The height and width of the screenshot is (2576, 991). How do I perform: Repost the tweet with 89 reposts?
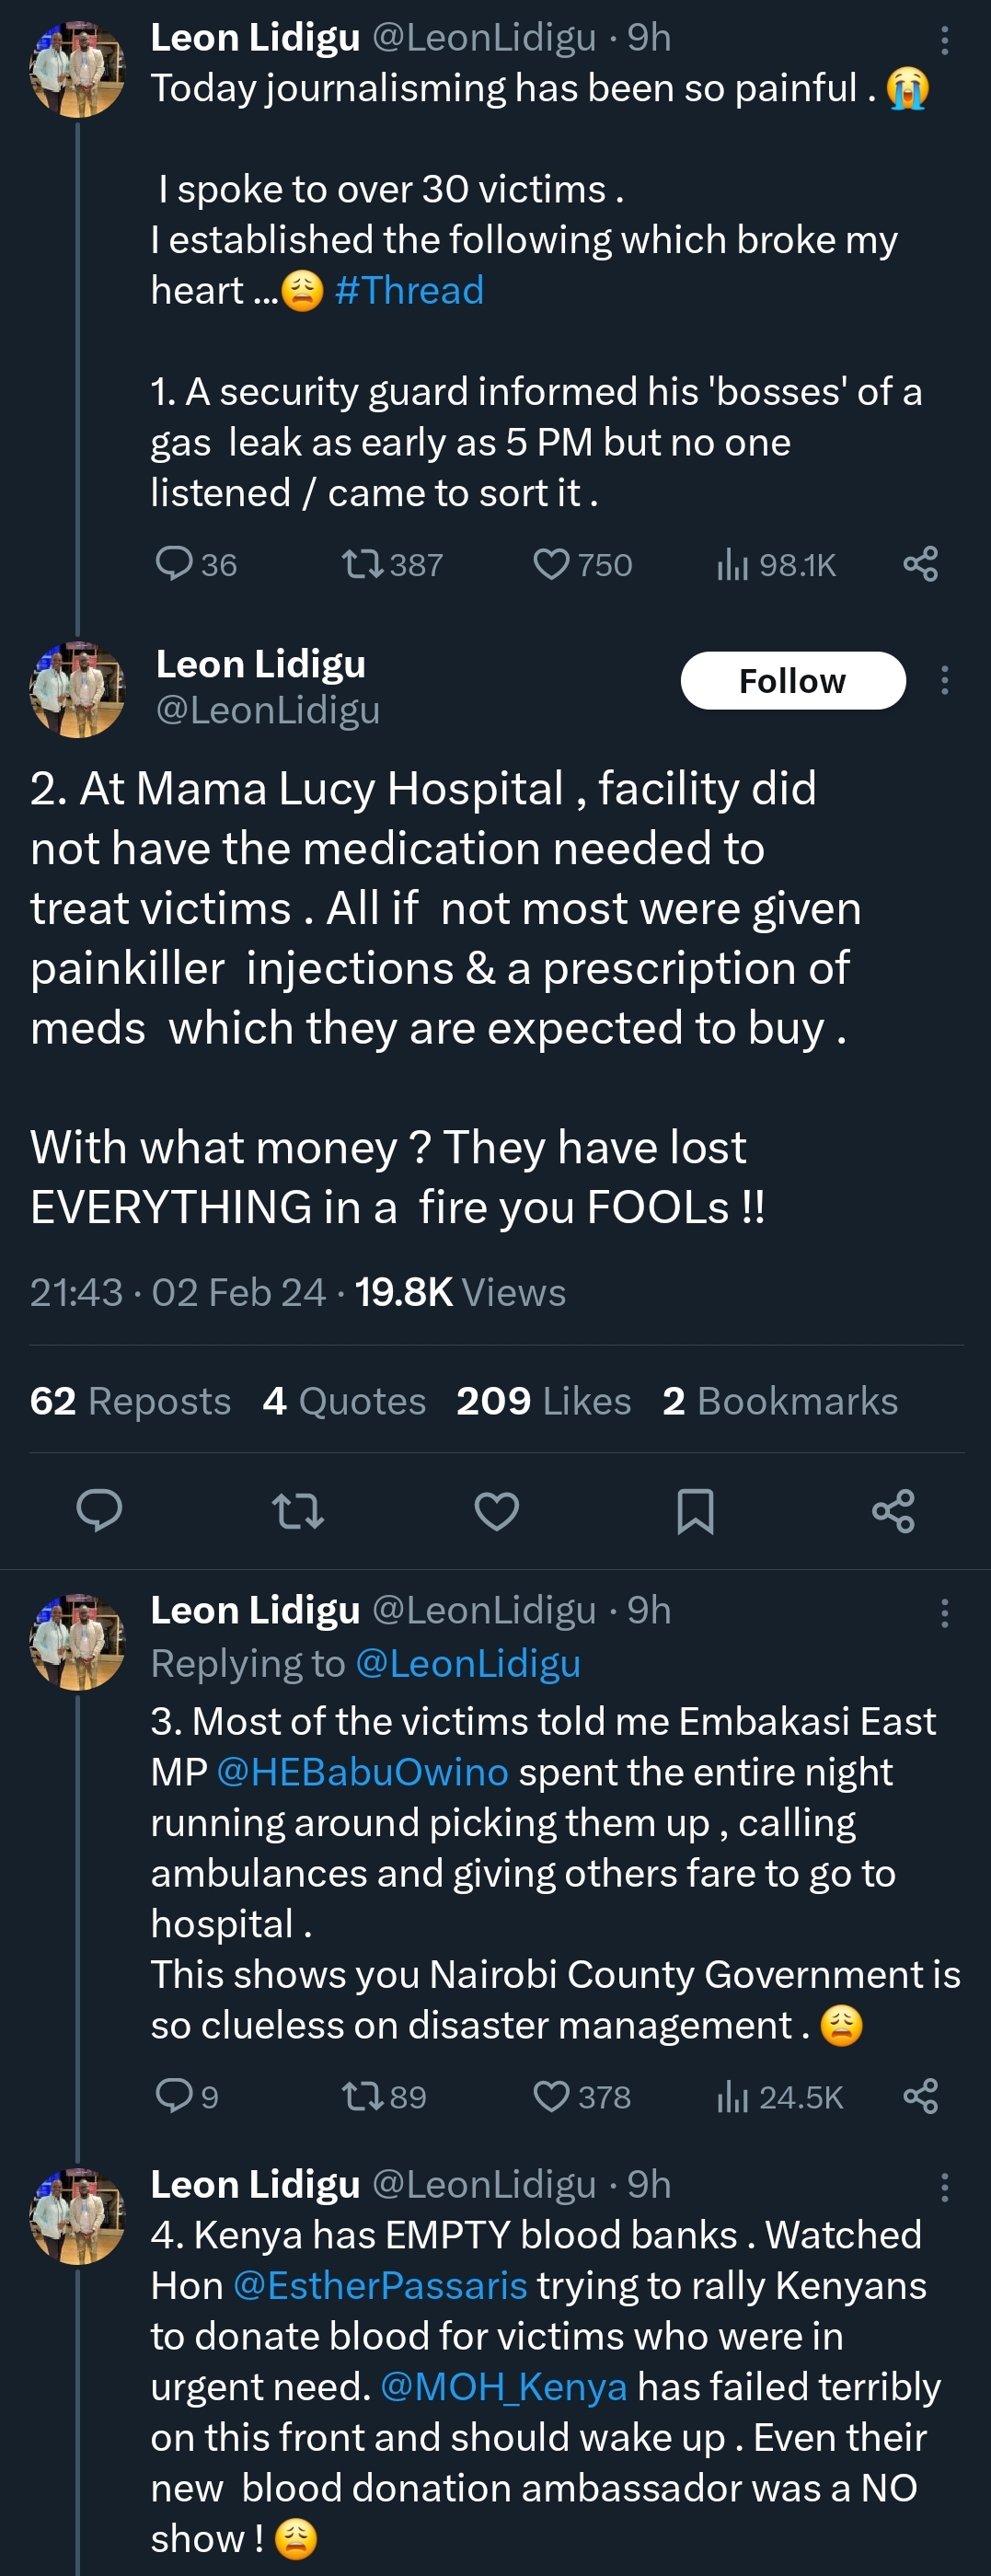(362, 2096)
